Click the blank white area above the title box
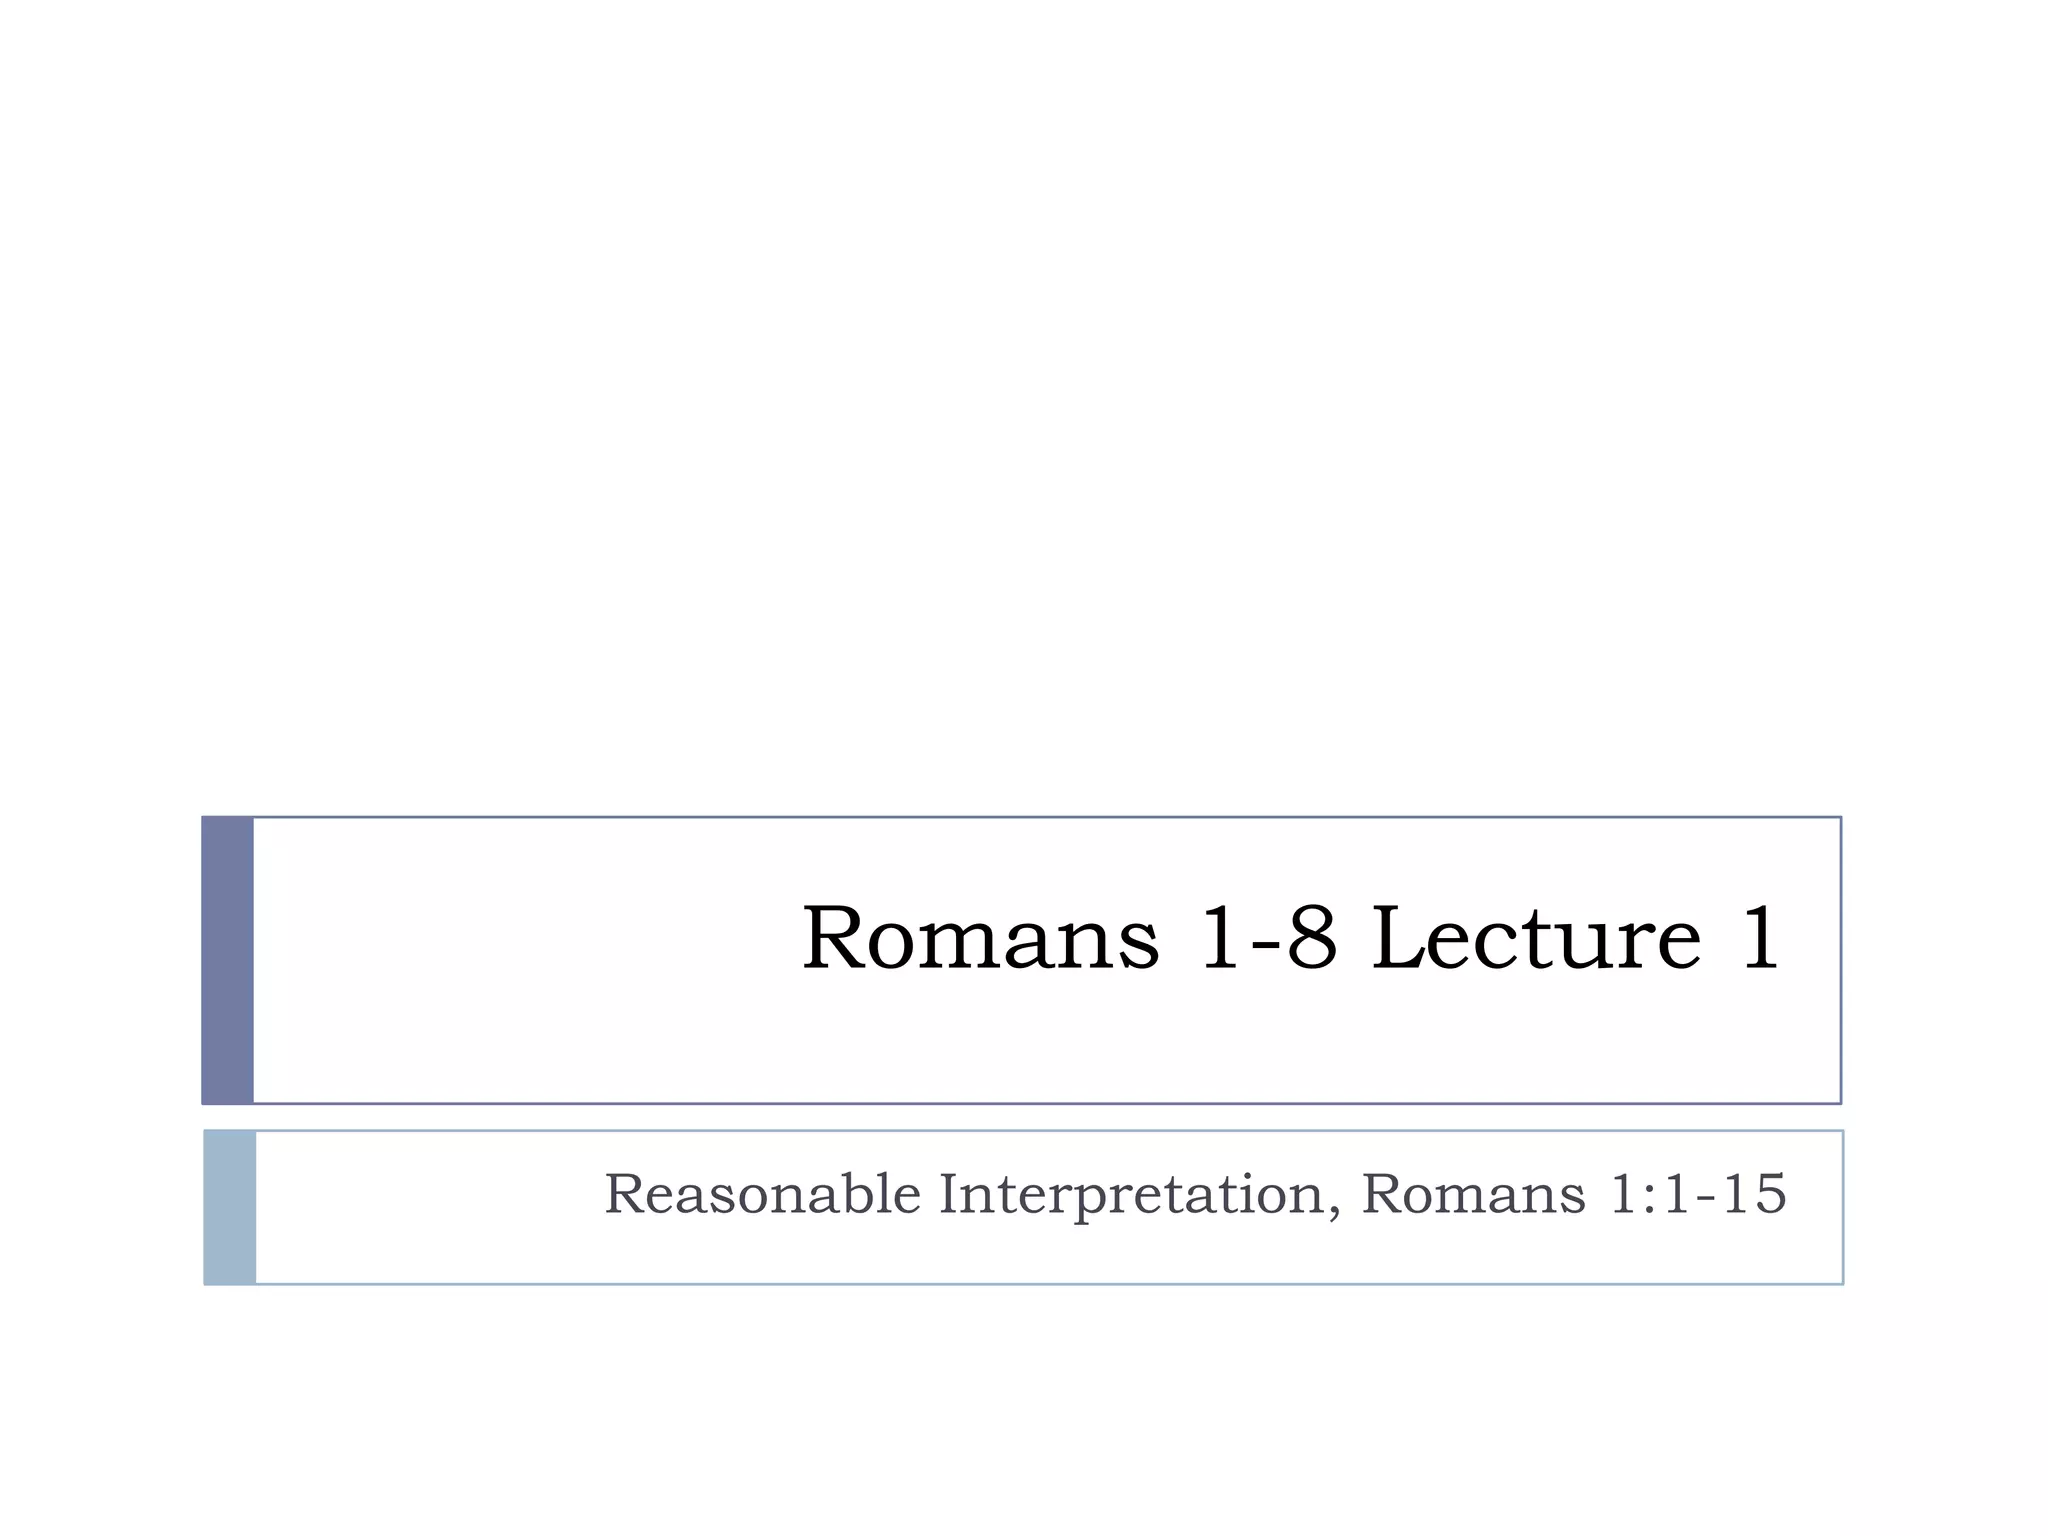This screenshot has height=1536, width=2048. pos(1024,400)
